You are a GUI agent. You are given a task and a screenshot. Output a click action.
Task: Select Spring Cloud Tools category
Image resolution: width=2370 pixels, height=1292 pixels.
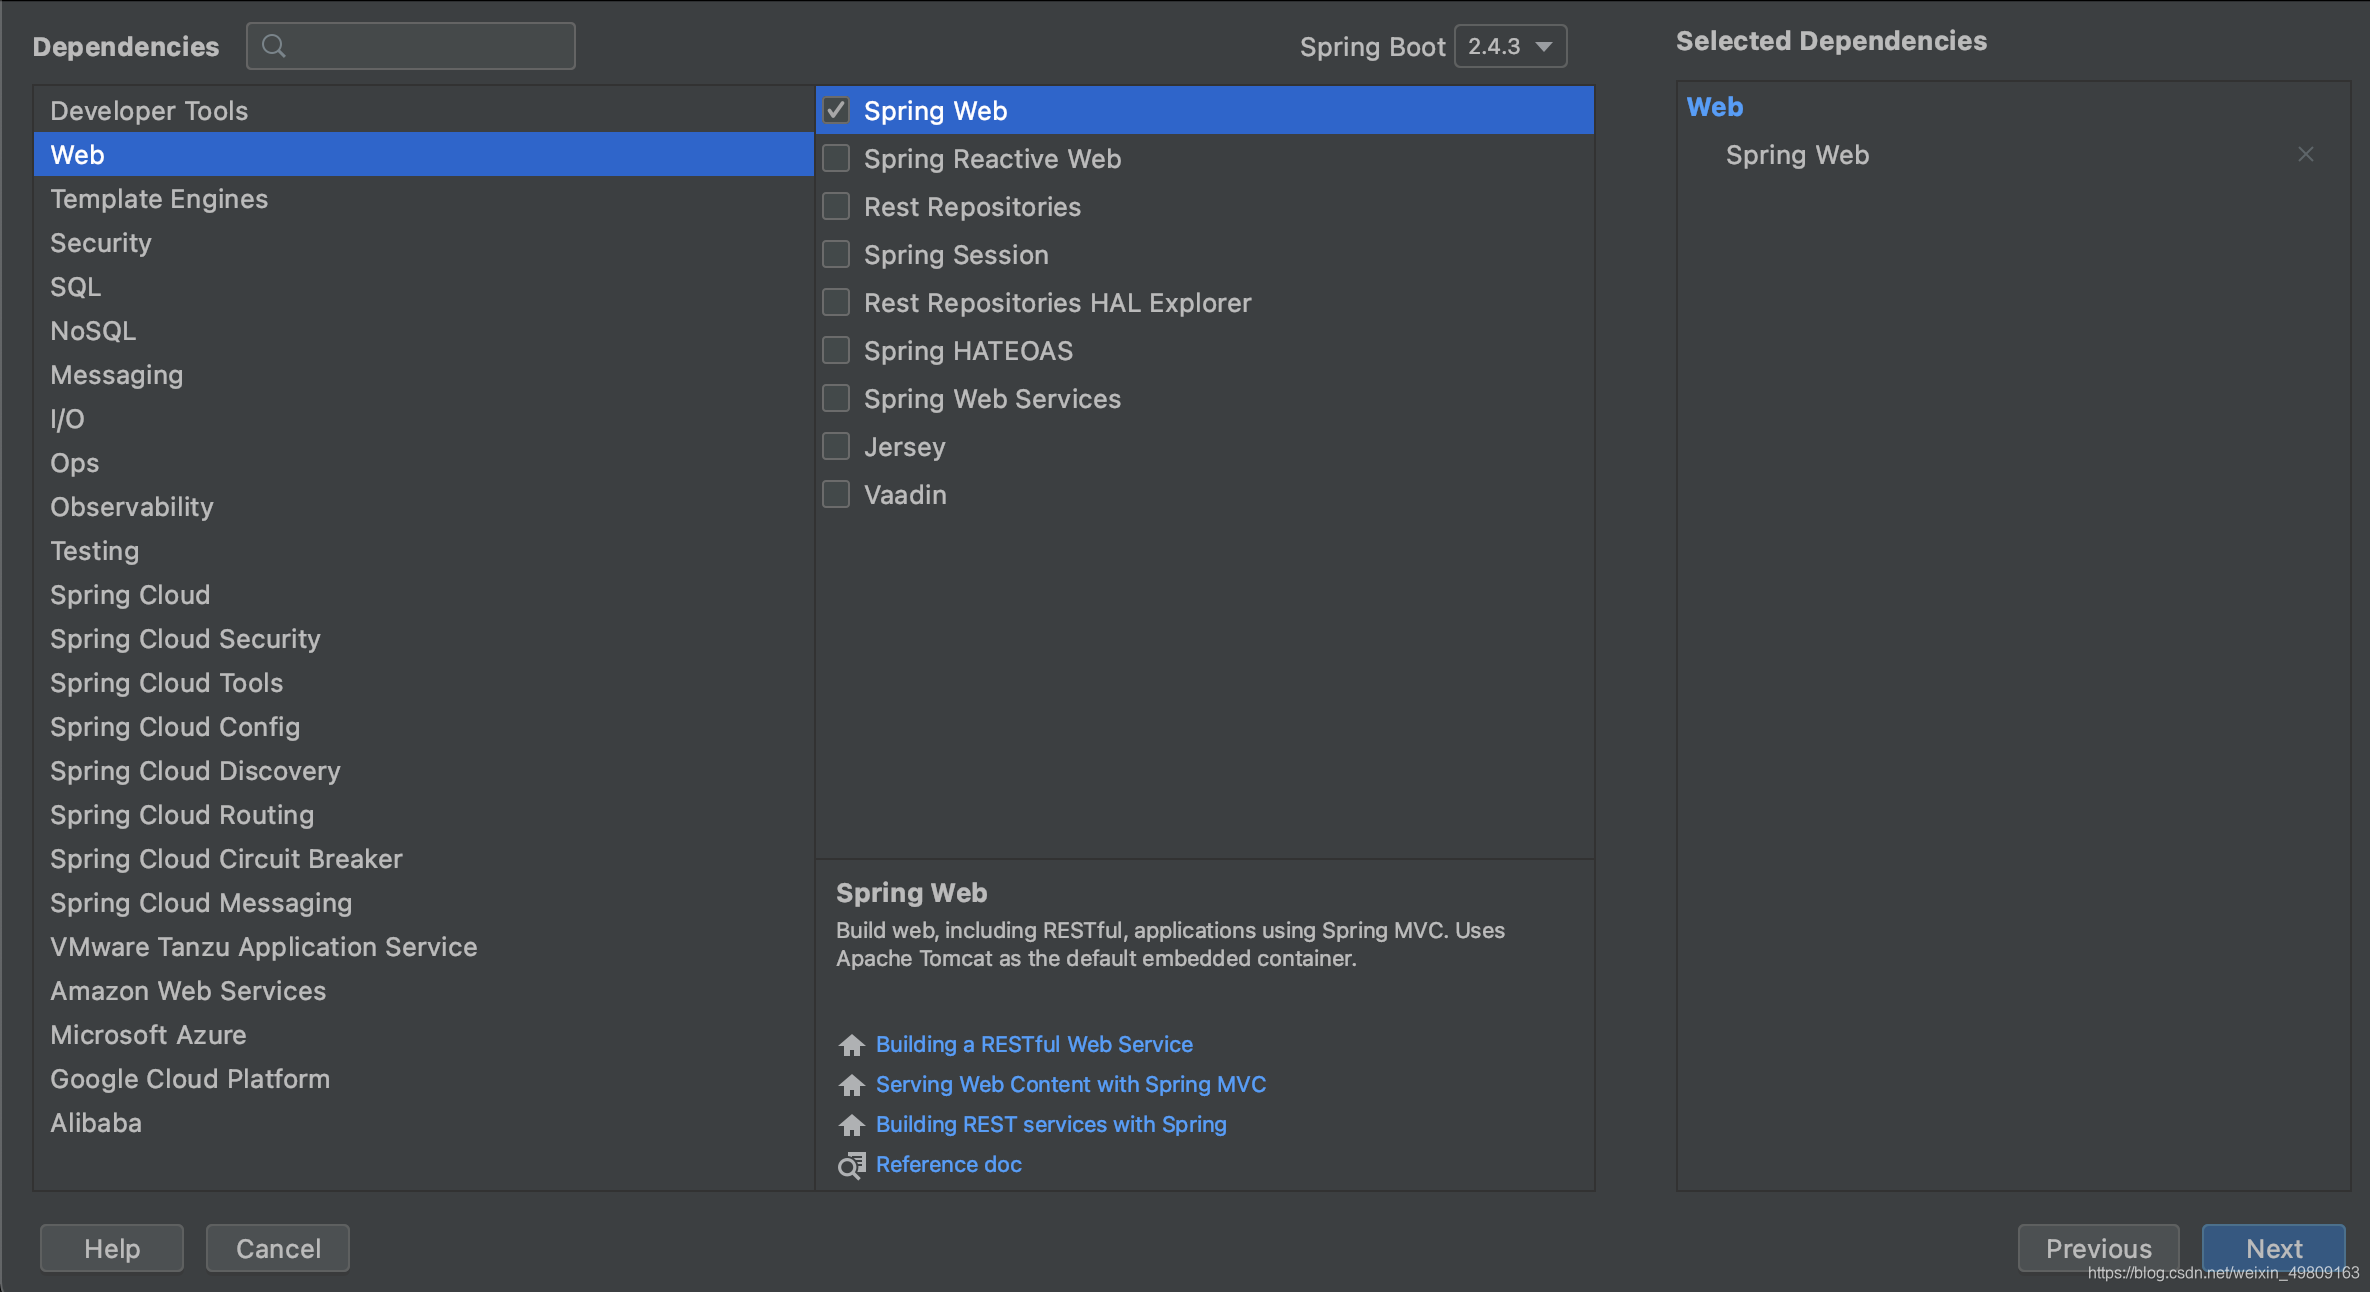tap(424, 682)
